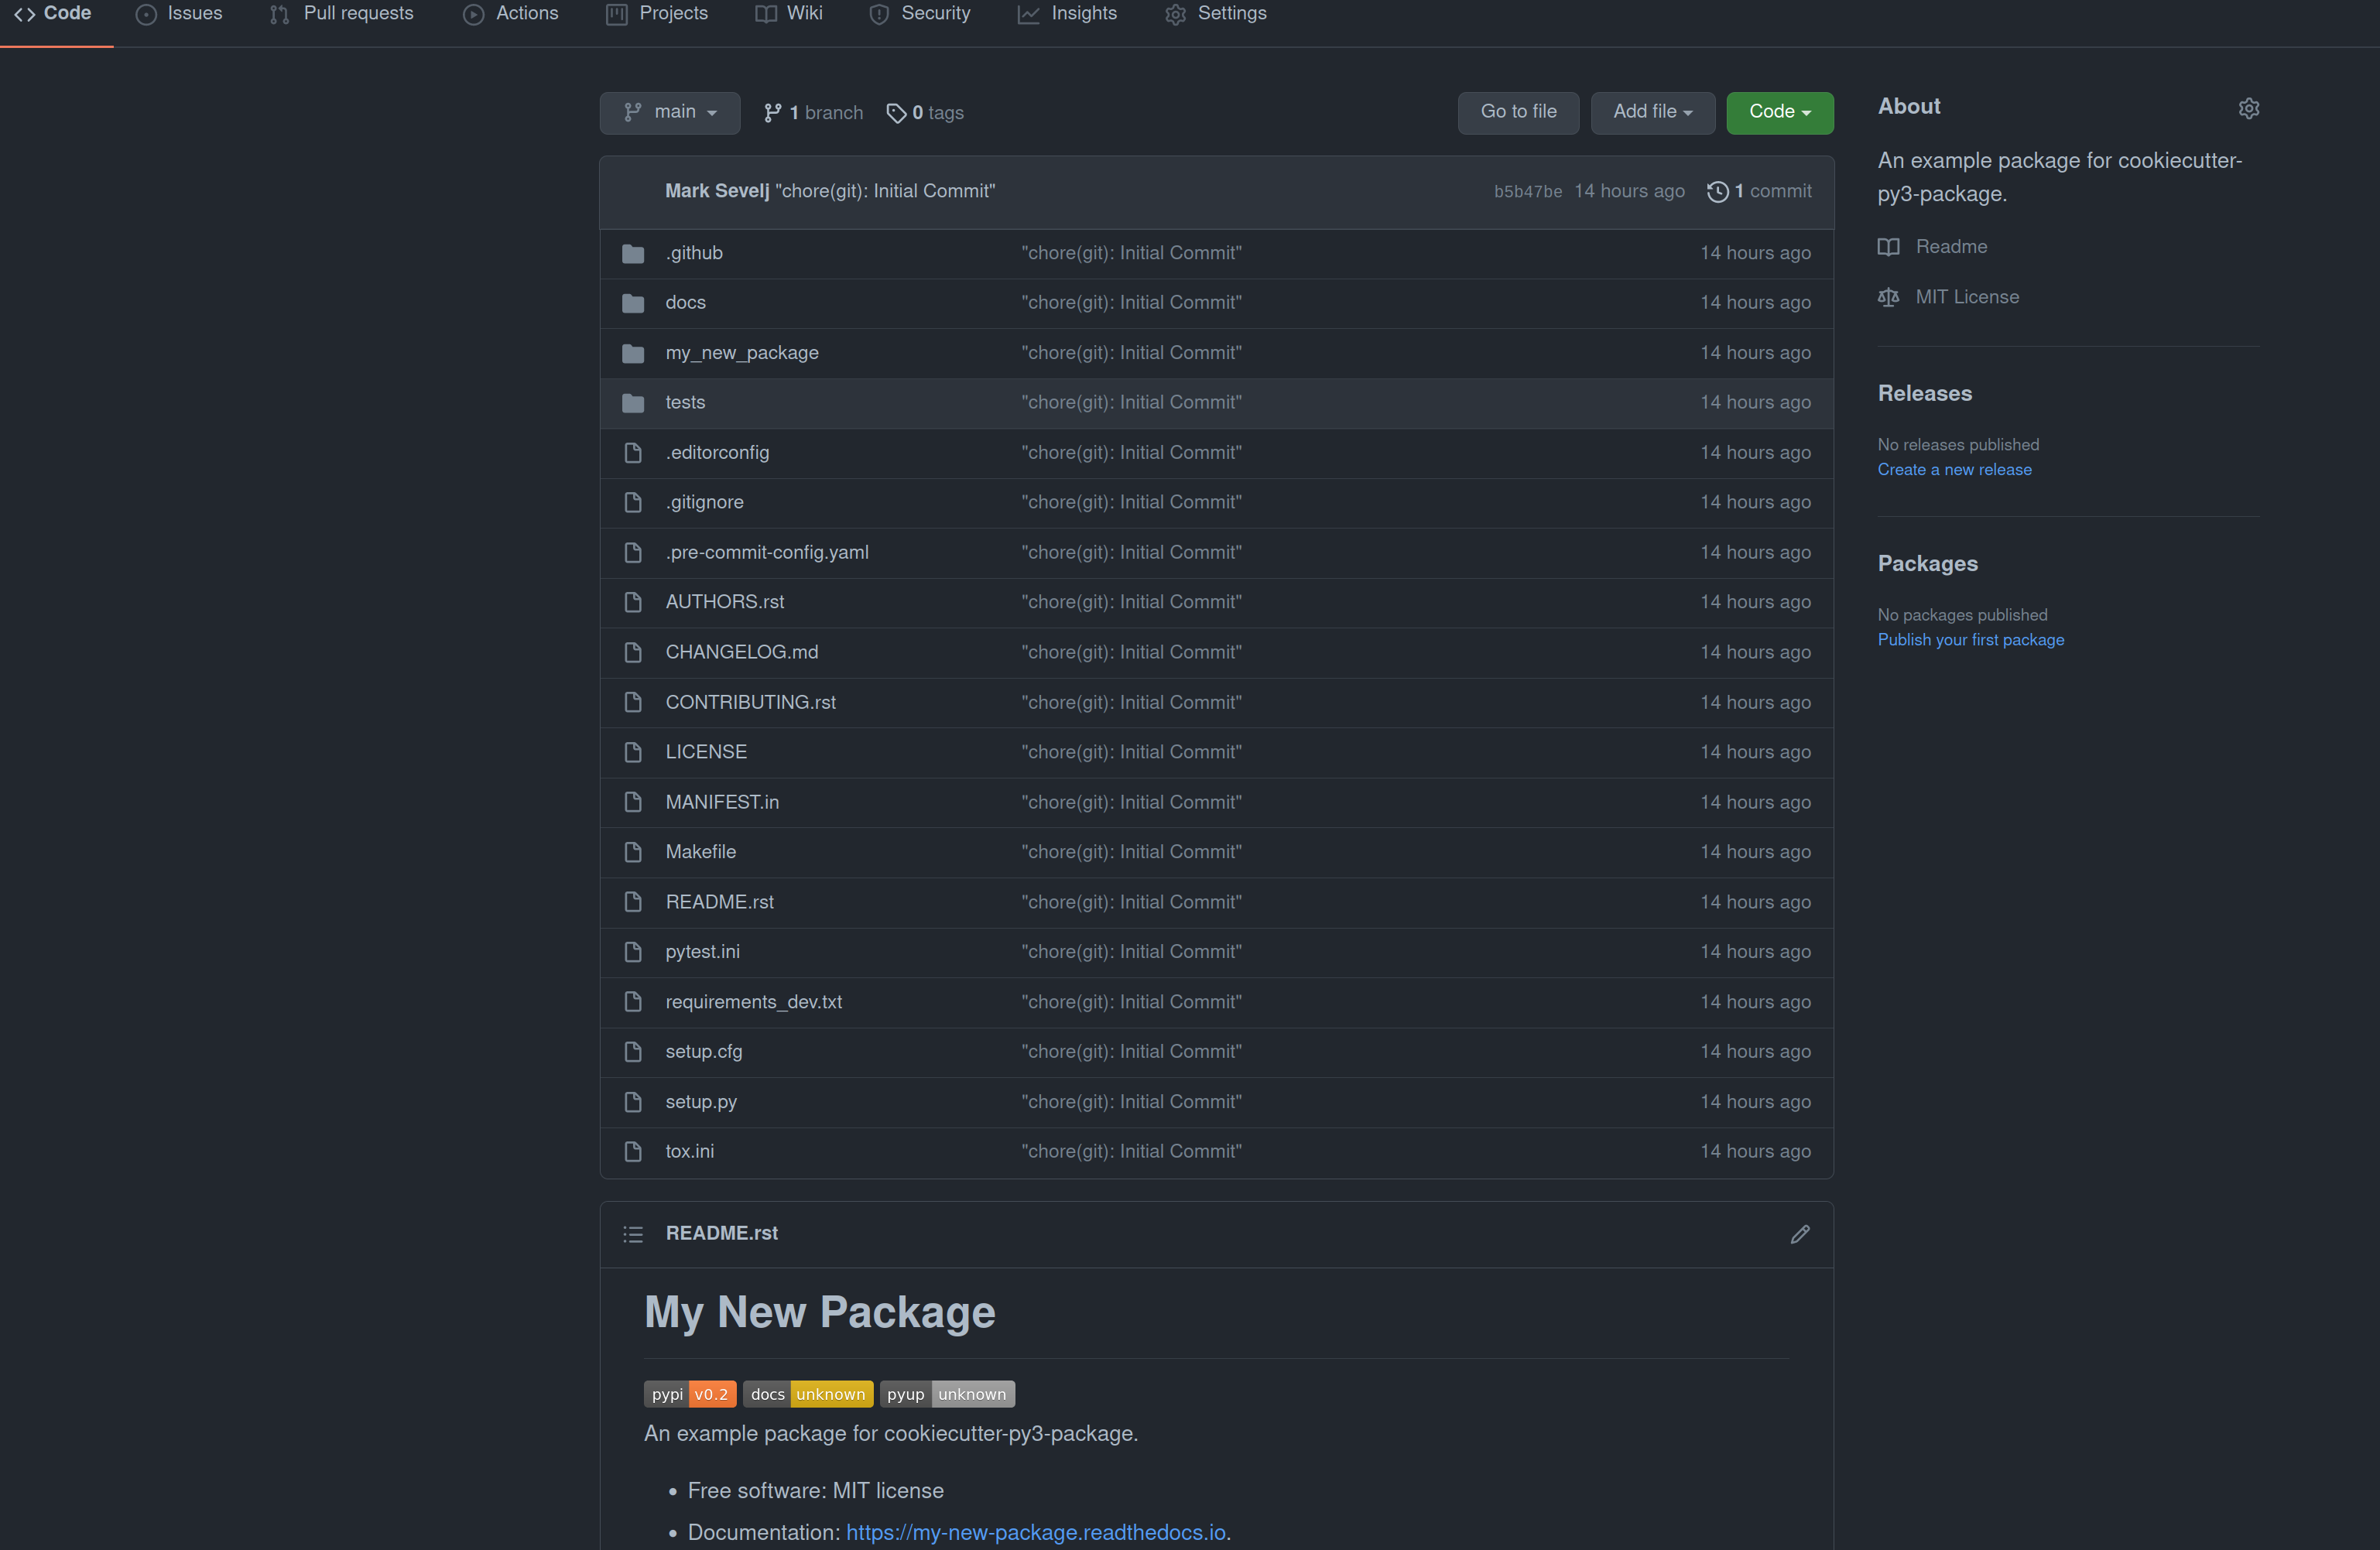Click the my_new_package folder icon
The width and height of the screenshot is (2380, 1550).
click(x=632, y=353)
